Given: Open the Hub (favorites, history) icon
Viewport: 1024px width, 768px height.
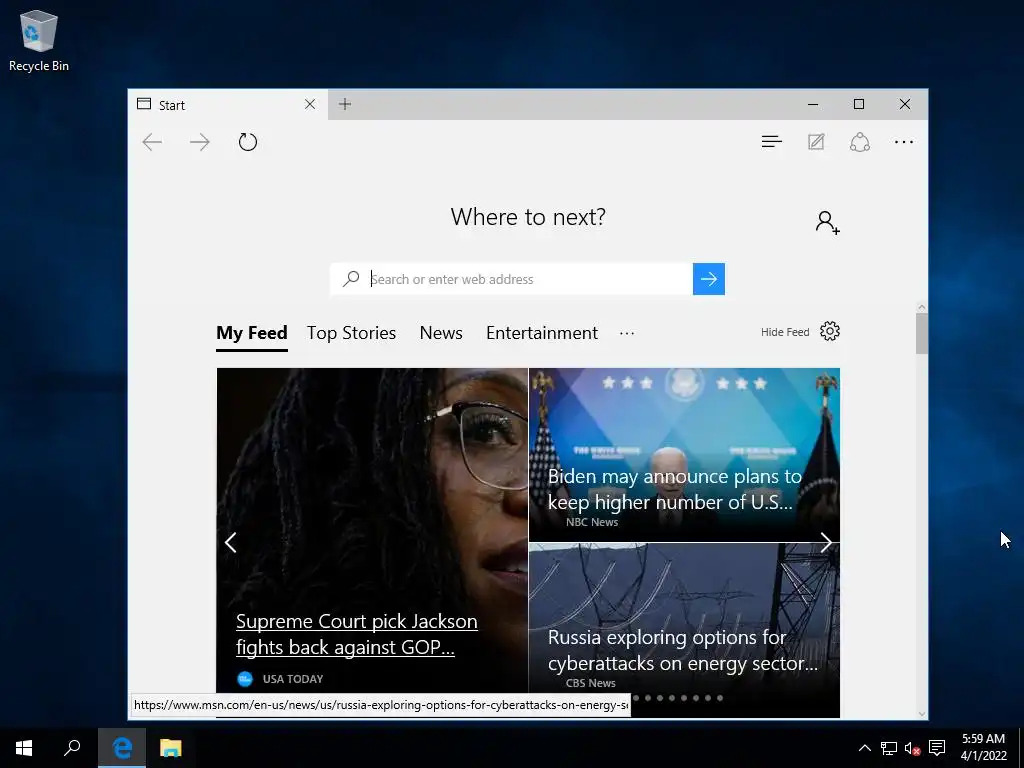Looking at the screenshot, I should (x=771, y=142).
